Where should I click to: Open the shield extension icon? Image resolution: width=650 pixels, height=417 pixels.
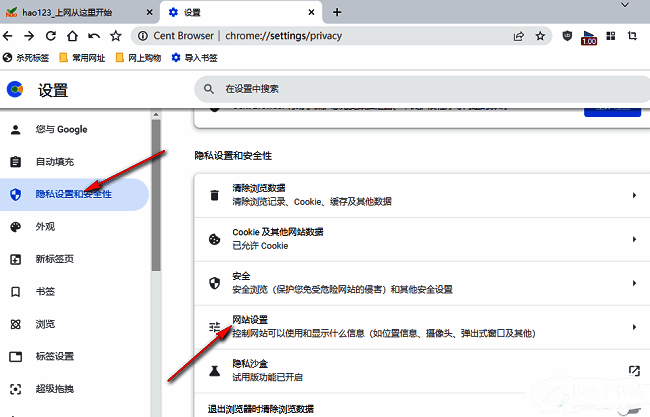tap(567, 36)
